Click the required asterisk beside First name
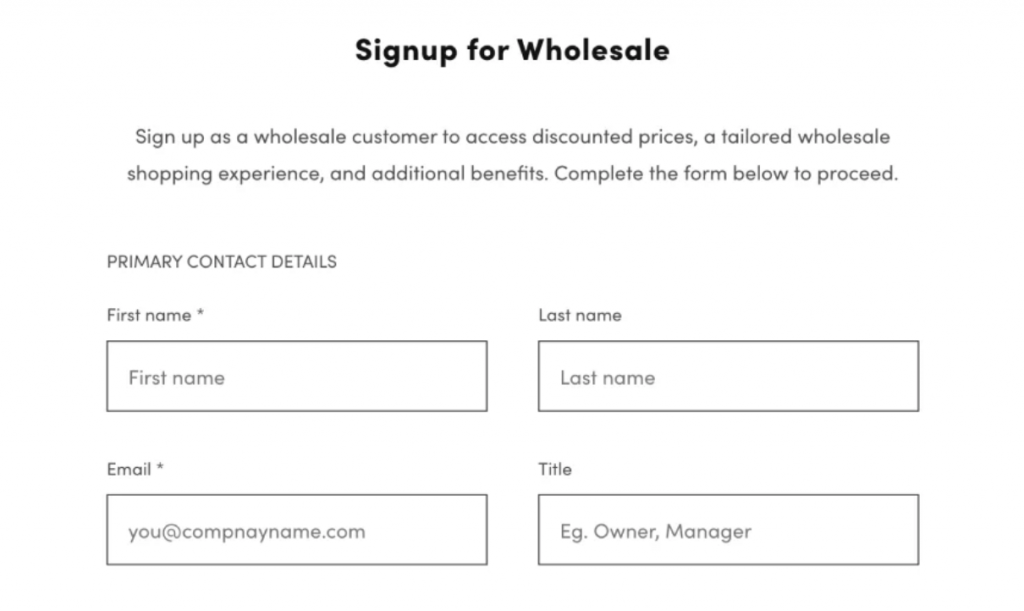 [x=200, y=314]
